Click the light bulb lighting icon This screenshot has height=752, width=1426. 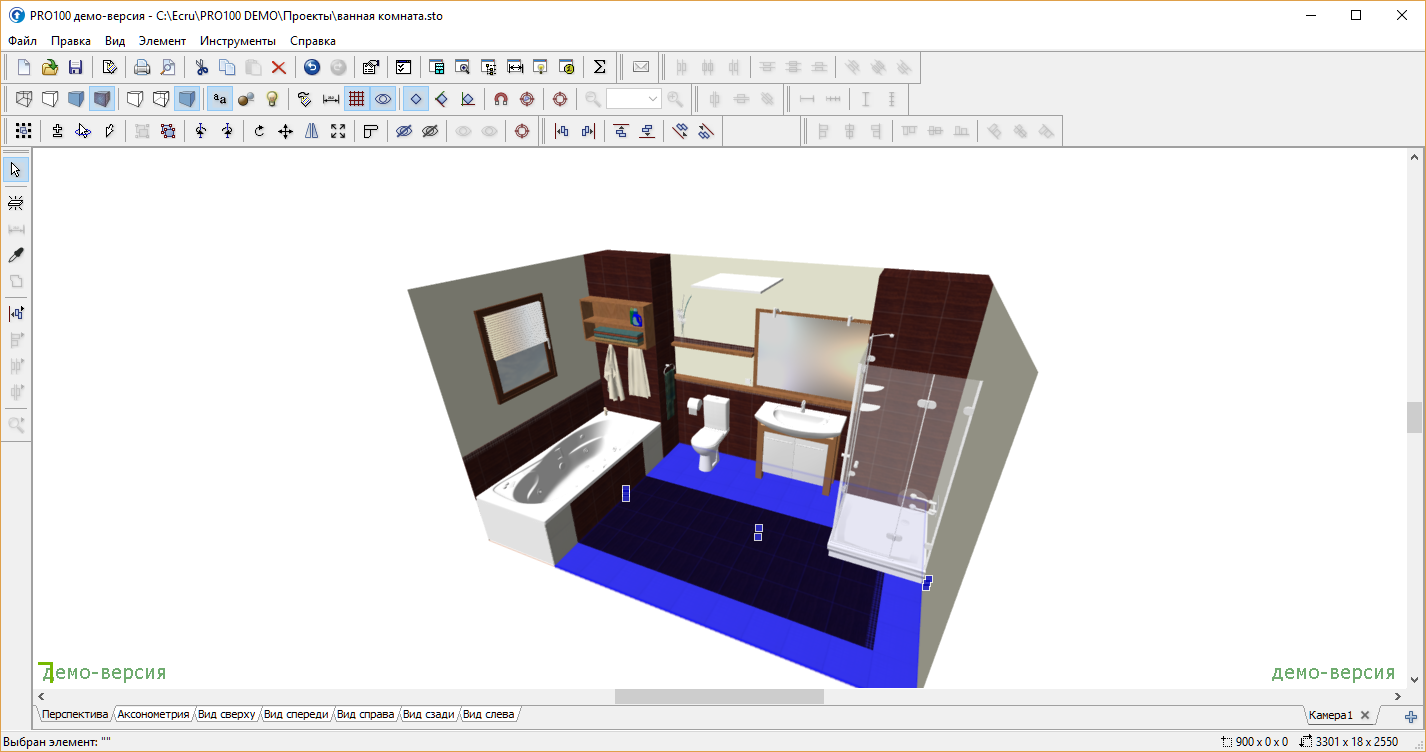pyautogui.click(x=271, y=99)
